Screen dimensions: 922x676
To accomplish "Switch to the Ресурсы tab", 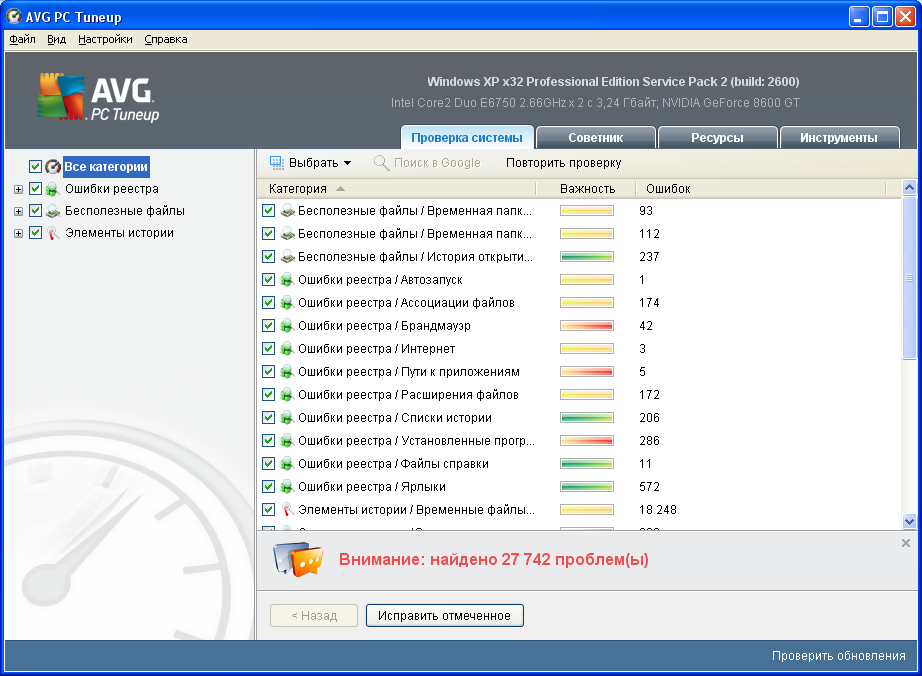I will click(717, 138).
